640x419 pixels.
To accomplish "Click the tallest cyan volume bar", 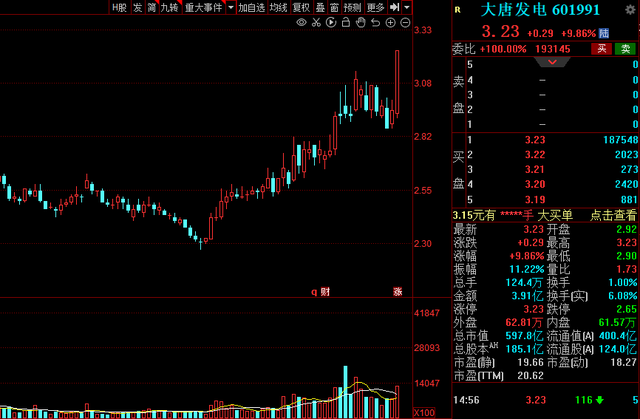I will click(346, 392).
